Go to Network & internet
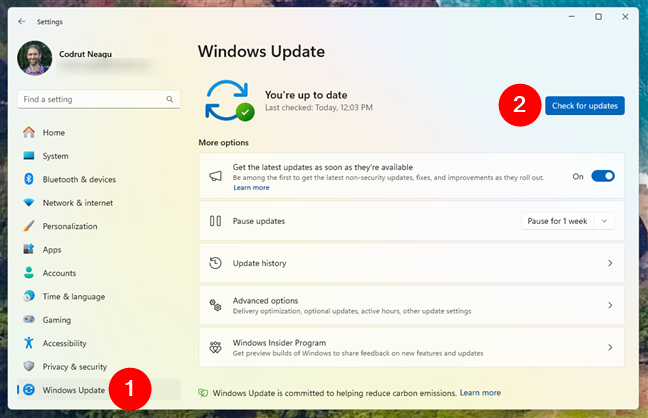This screenshot has width=648, height=418. (x=99, y=203)
